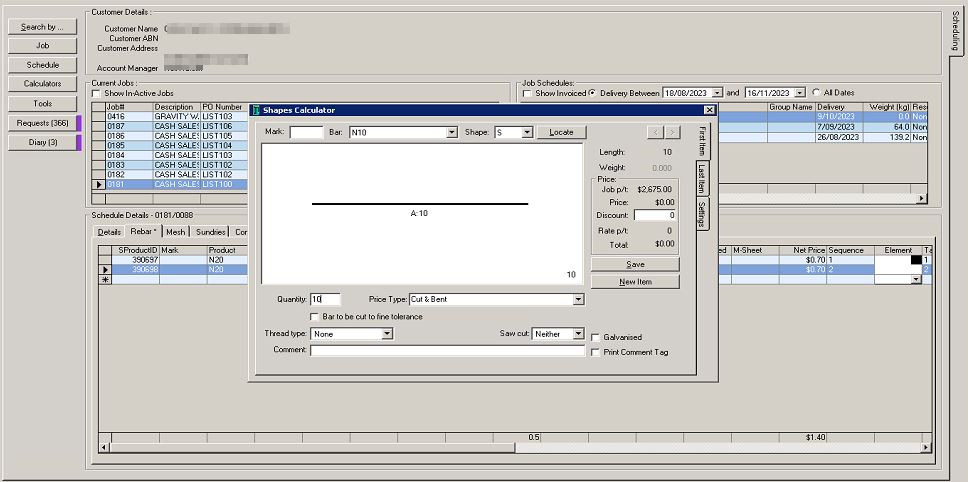
Task: Click the previous item arrow in Shapes Calculator
Action: point(655,132)
